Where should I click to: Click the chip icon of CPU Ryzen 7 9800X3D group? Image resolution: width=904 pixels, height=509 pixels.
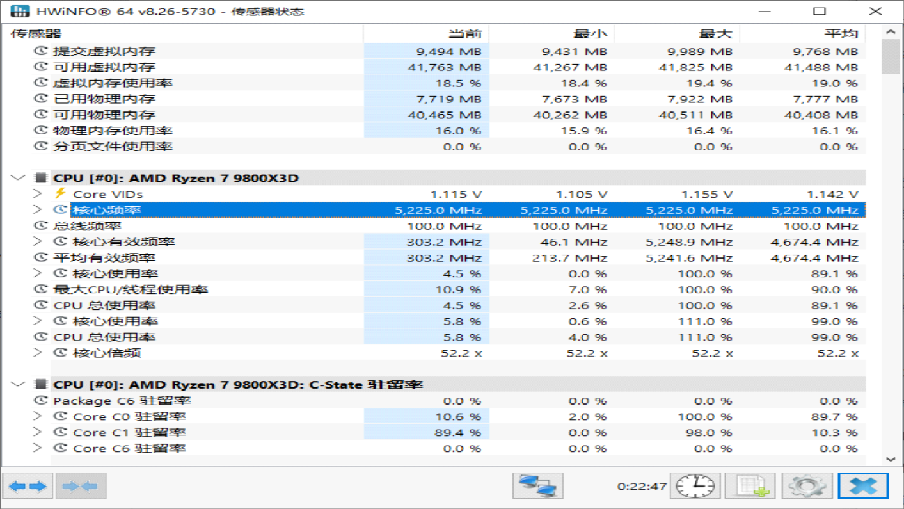[x=40, y=178]
